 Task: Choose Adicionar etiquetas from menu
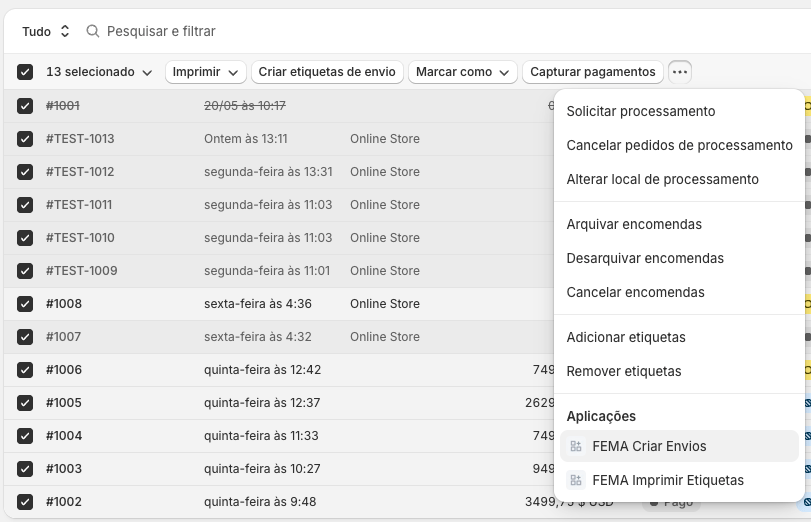click(x=679, y=337)
